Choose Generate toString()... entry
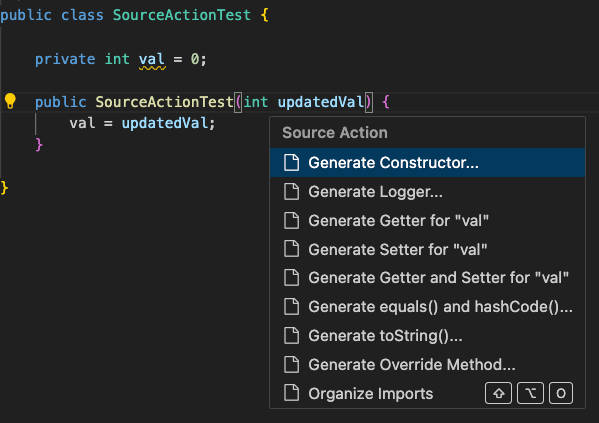The width and height of the screenshot is (599, 423). click(427, 336)
